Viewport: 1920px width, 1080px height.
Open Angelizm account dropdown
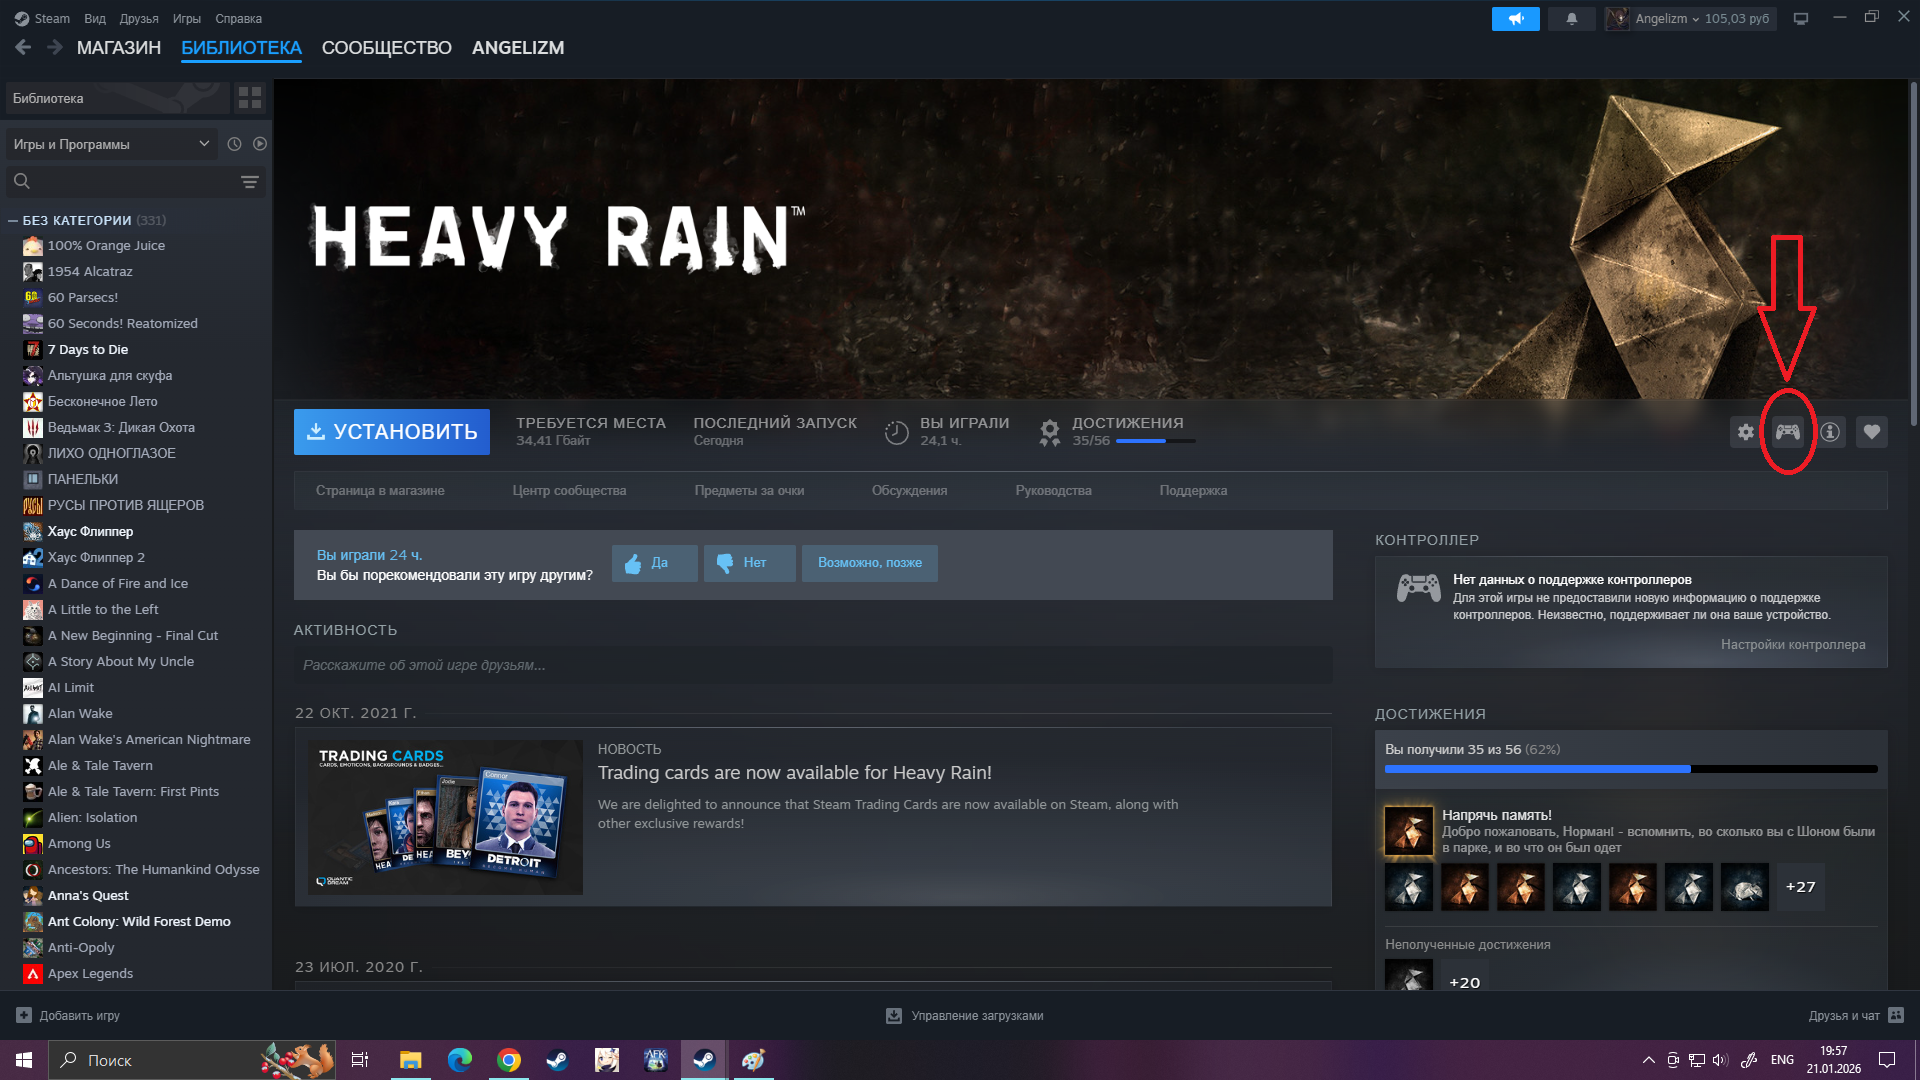[1690, 19]
